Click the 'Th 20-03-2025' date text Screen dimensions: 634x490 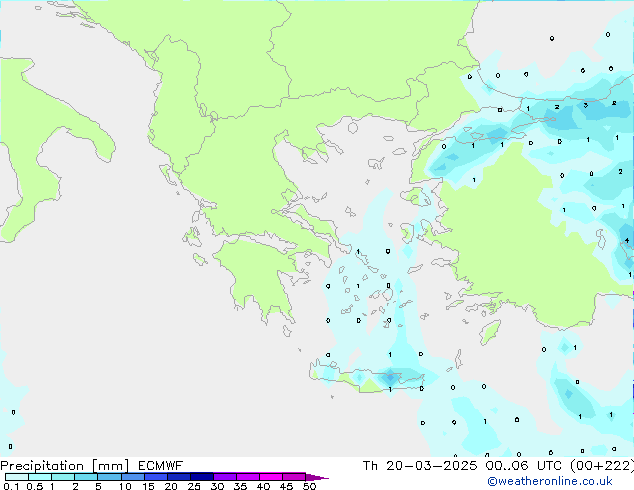[x=420, y=466]
